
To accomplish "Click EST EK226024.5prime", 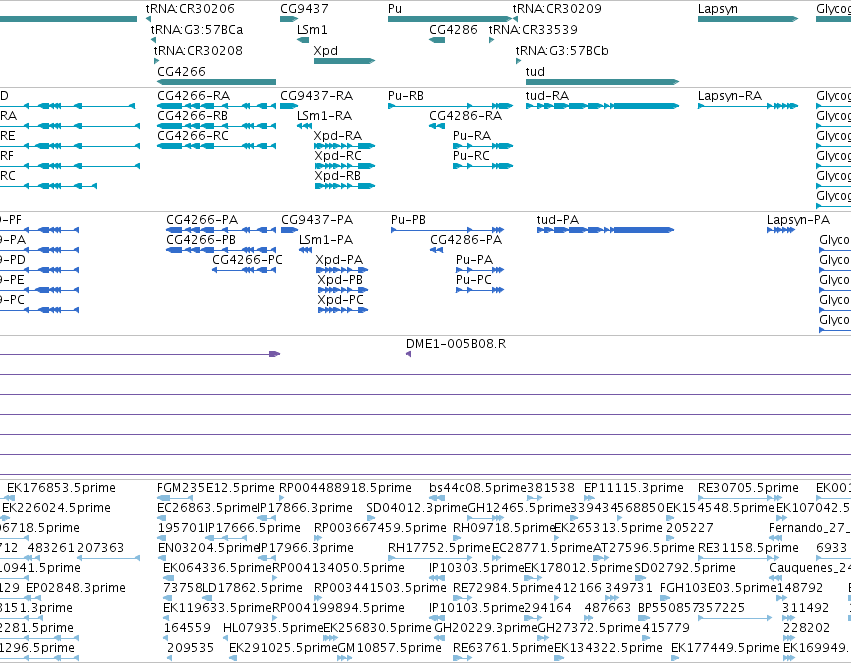I will click(x=56, y=508).
